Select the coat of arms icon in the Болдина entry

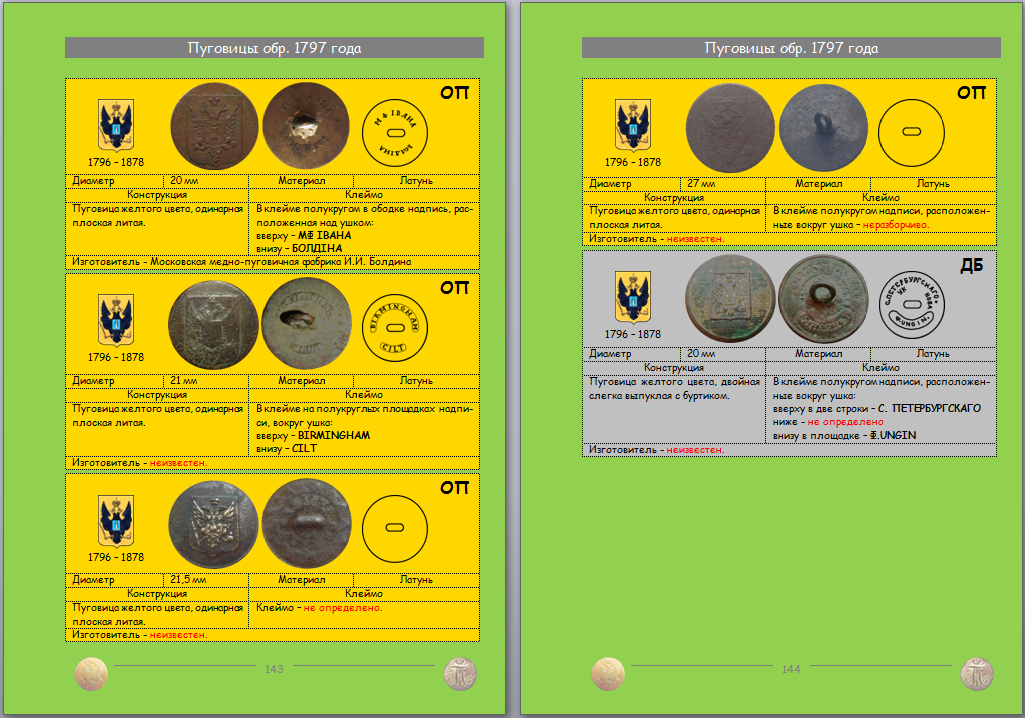coord(115,125)
